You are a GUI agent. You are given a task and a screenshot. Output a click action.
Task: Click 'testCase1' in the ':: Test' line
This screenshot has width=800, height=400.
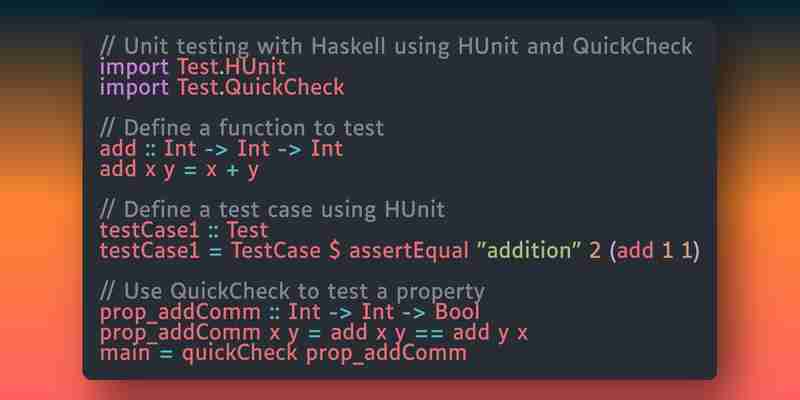click(x=149, y=230)
